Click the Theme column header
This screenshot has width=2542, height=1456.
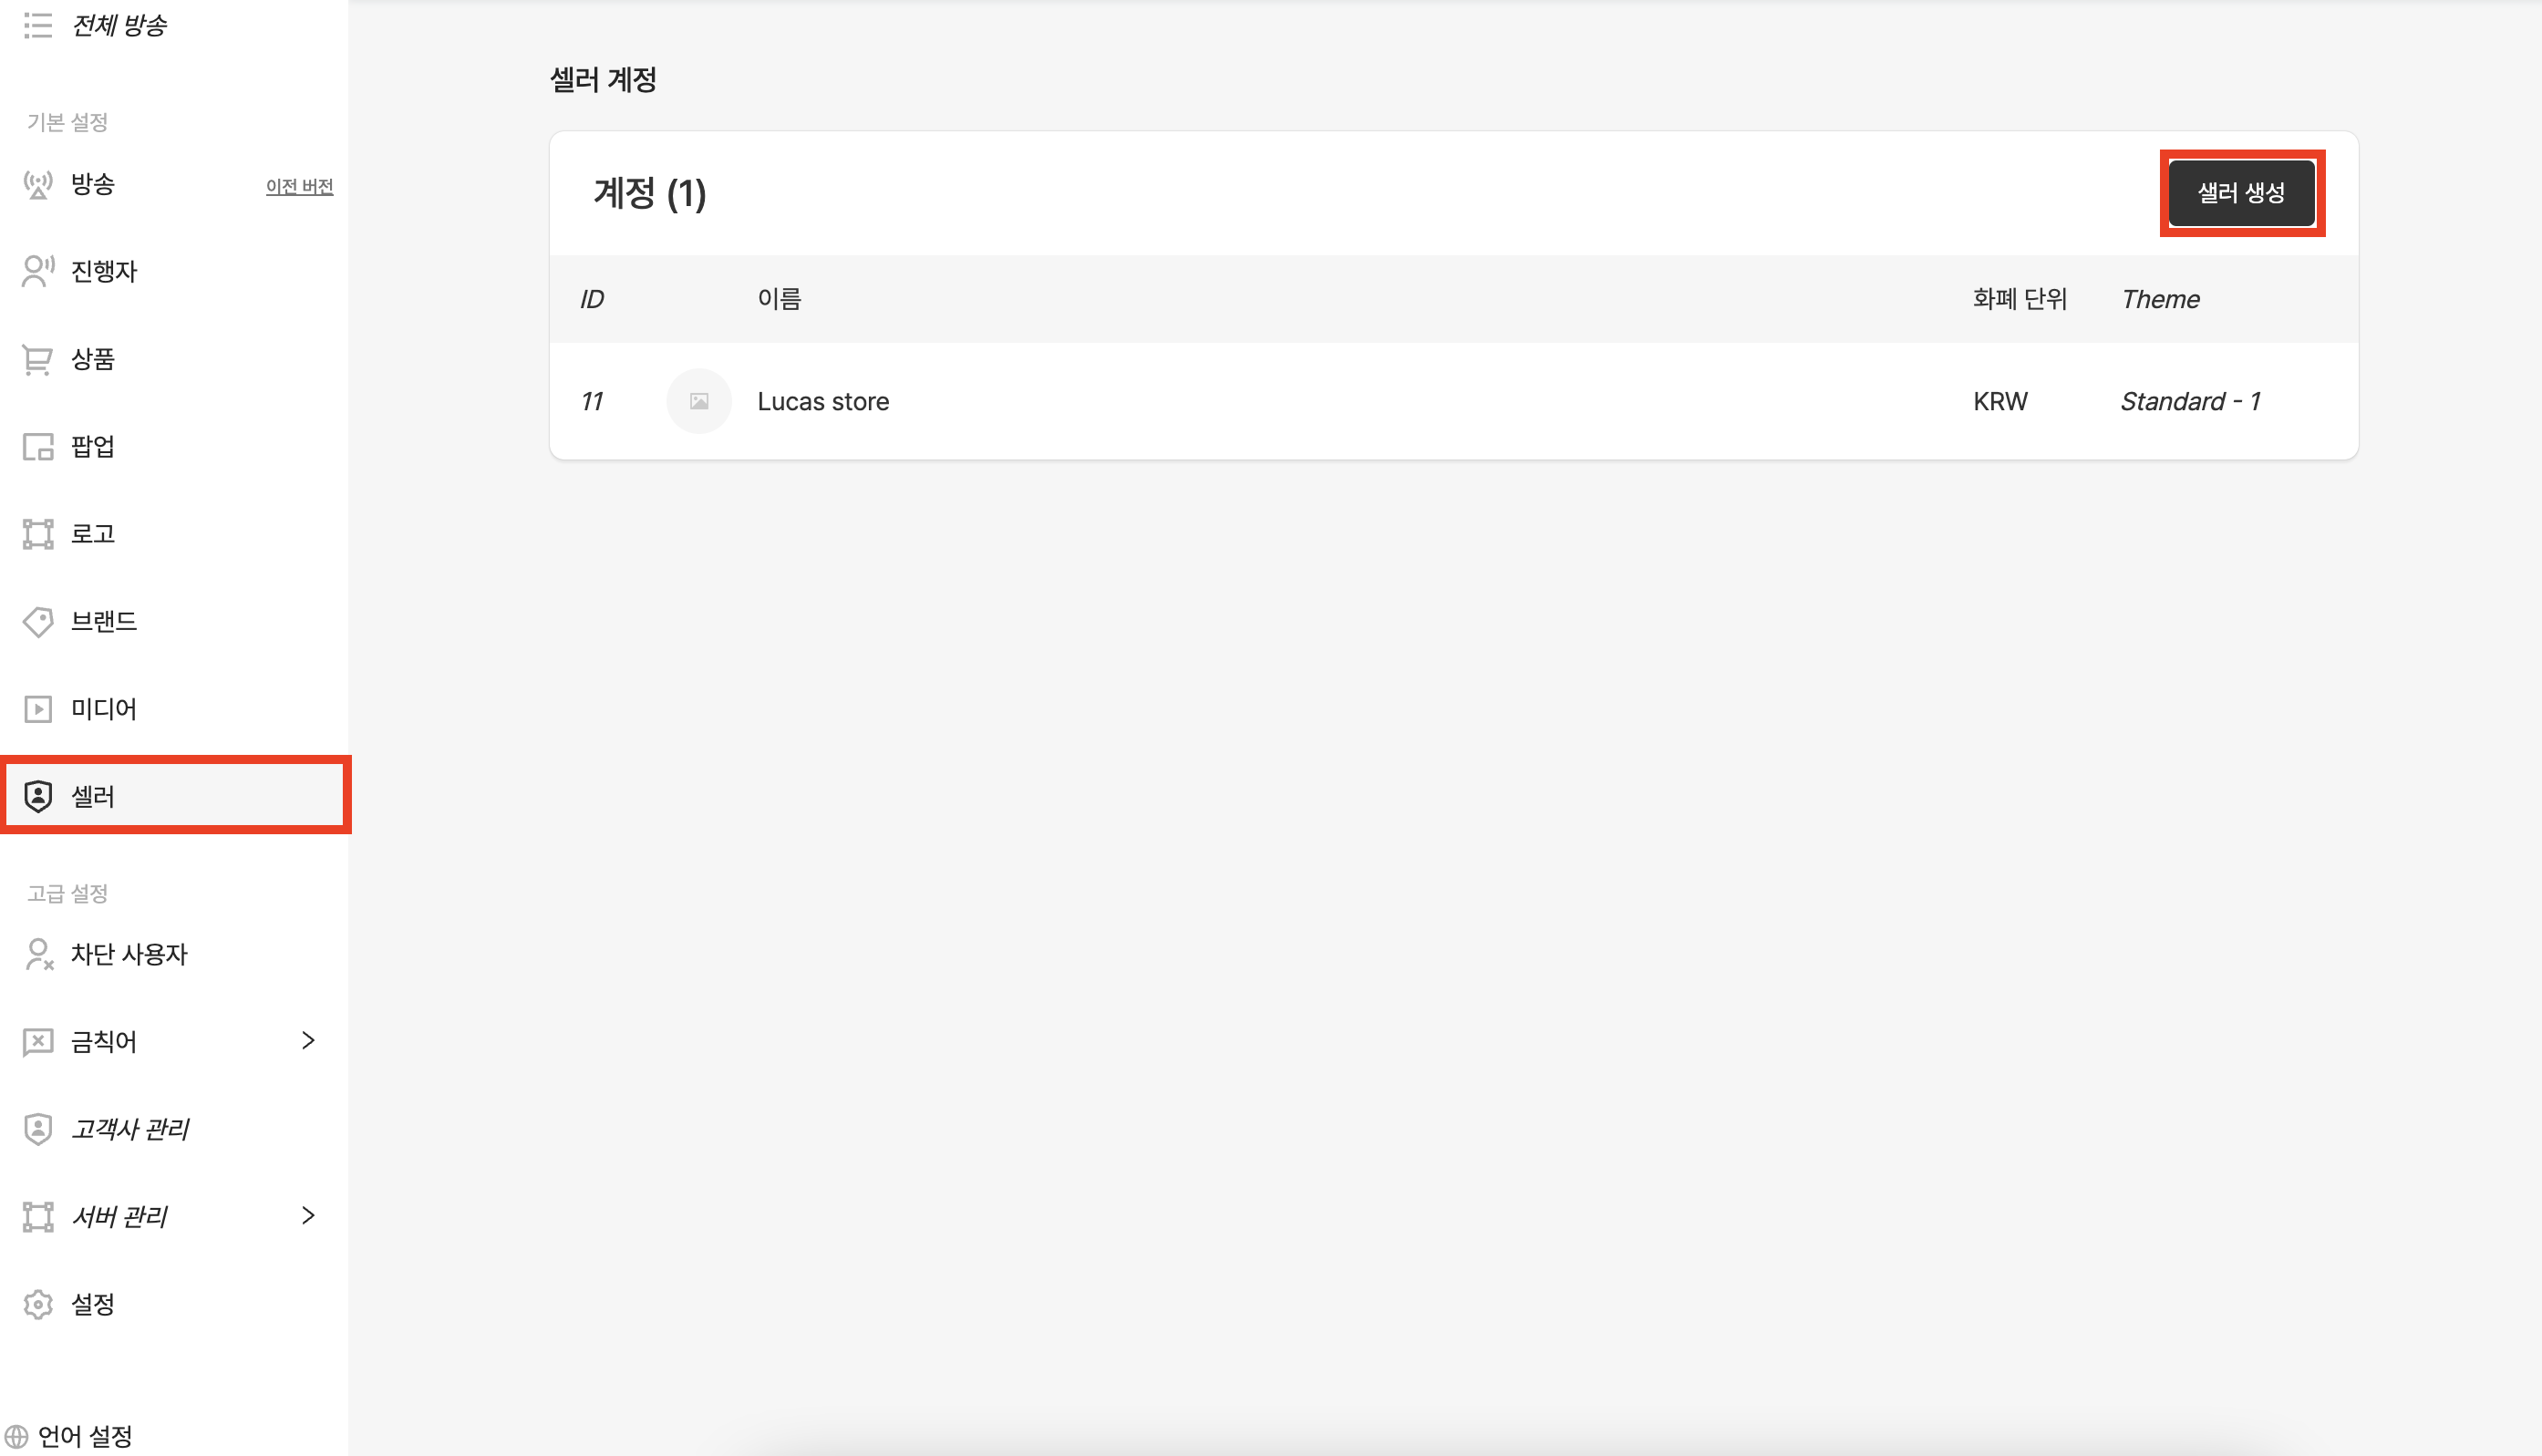[2160, 299]
